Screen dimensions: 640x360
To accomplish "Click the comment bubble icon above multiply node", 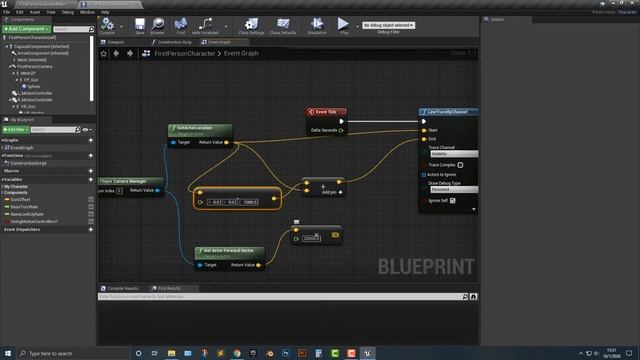I will [x=297, y=222].
